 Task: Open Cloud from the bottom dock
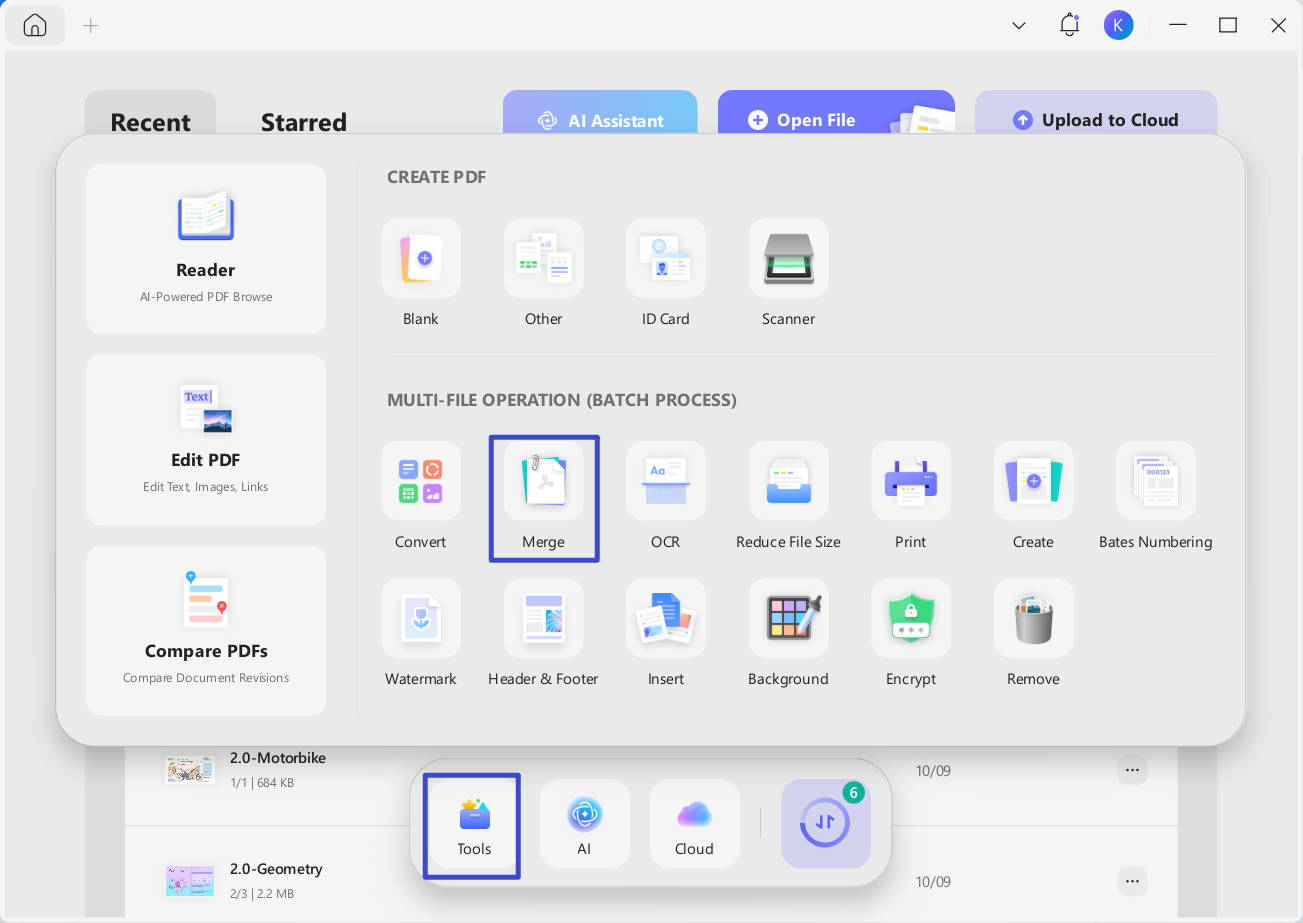[694, 824]
